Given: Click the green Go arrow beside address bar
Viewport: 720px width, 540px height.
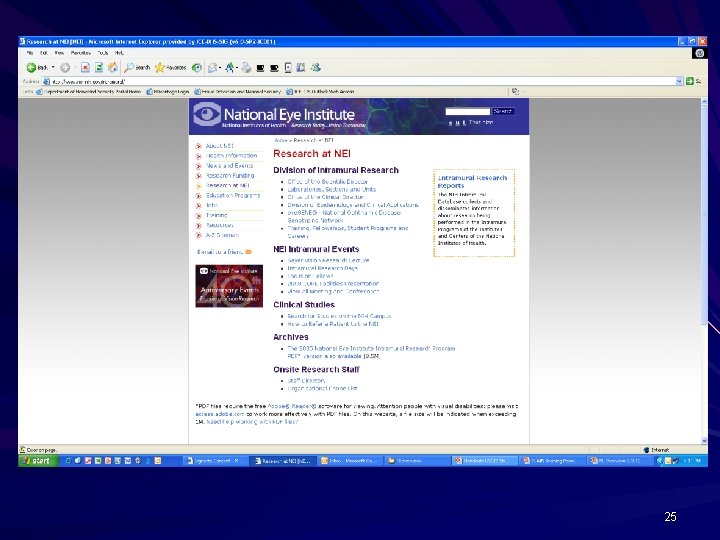Looking at the screenshot, I should point(689,81).
